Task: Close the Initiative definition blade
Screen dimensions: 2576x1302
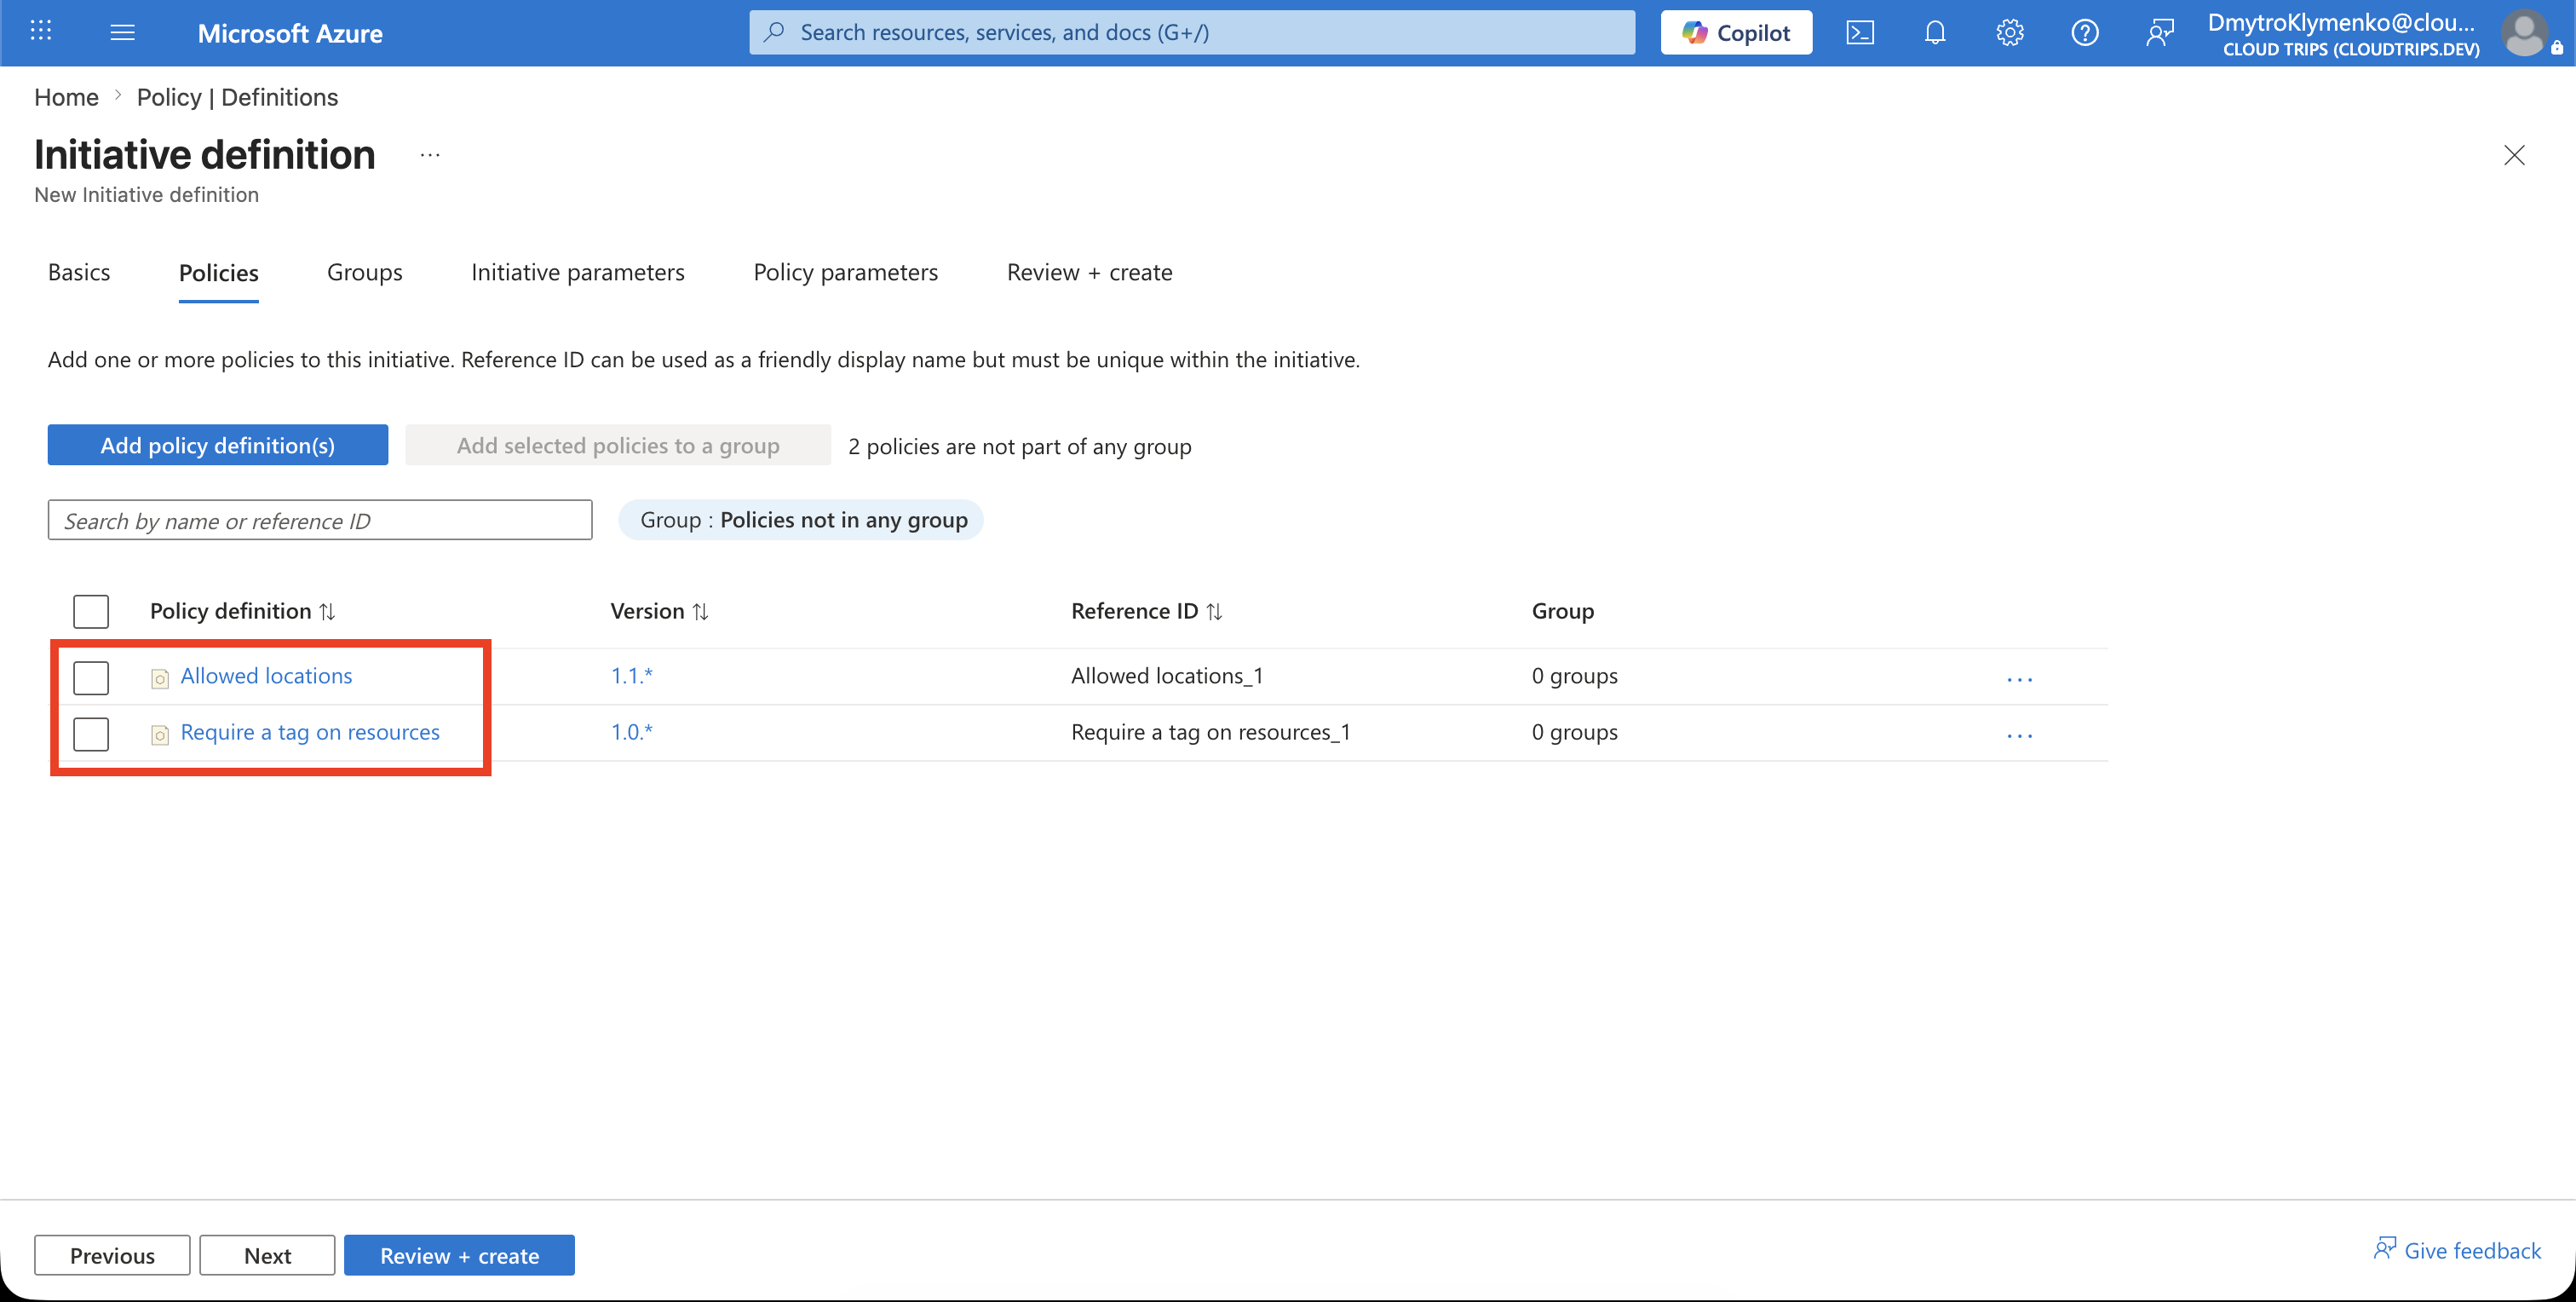Action: 2513,155
